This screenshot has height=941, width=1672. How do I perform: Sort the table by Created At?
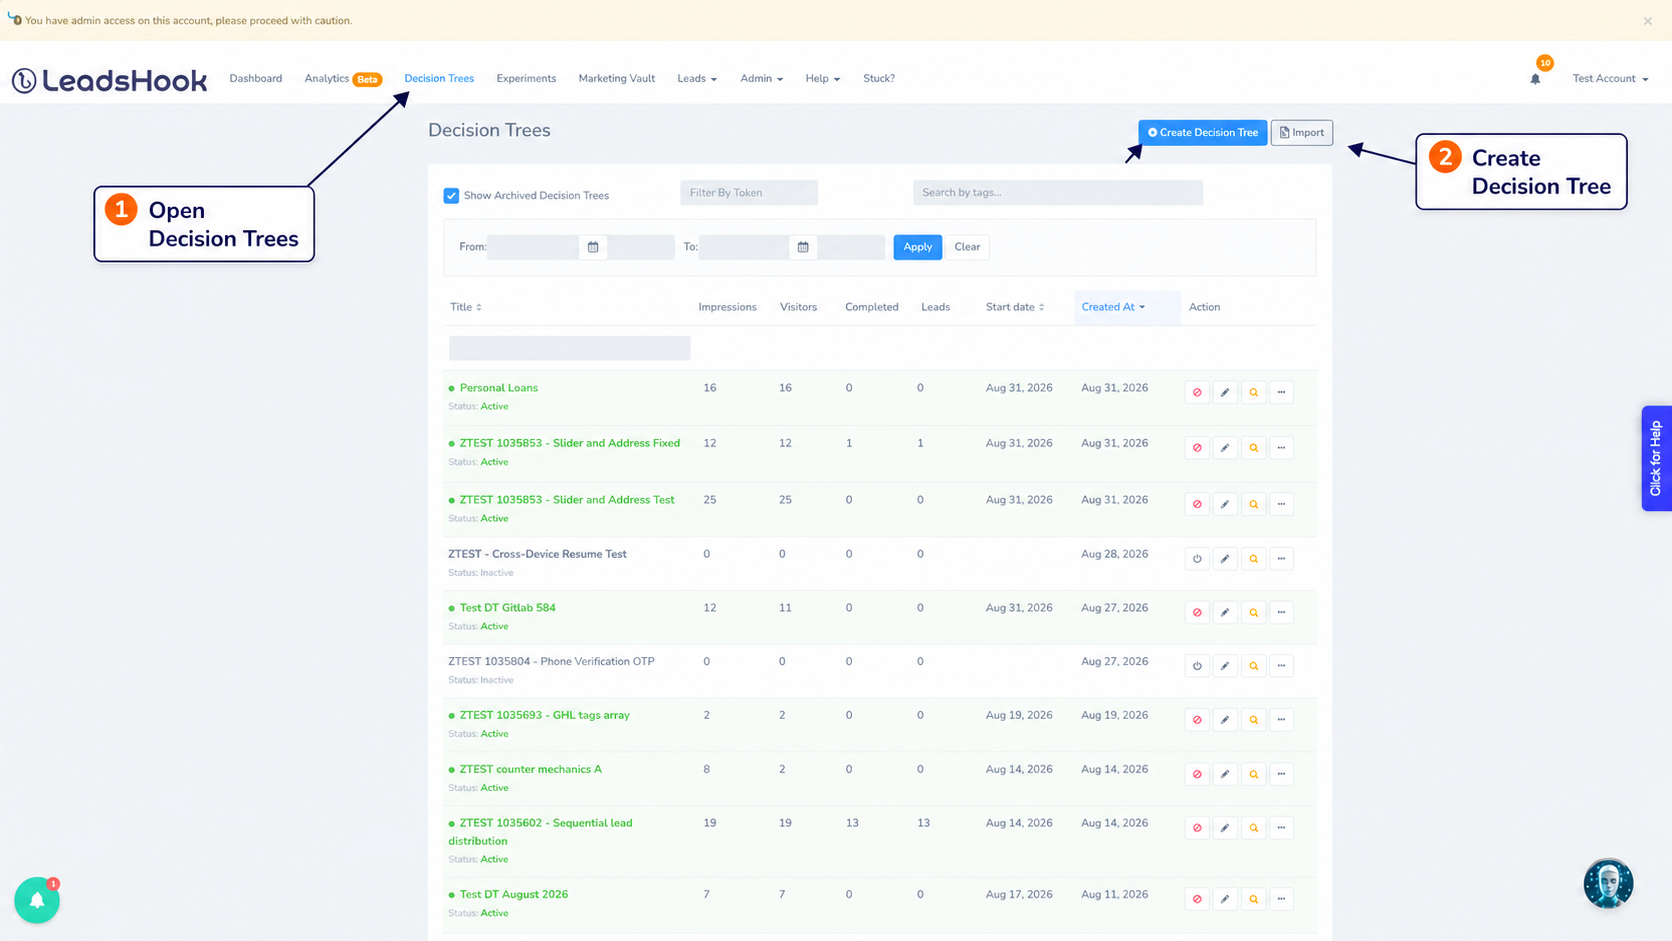click(x=1113, y=307)
